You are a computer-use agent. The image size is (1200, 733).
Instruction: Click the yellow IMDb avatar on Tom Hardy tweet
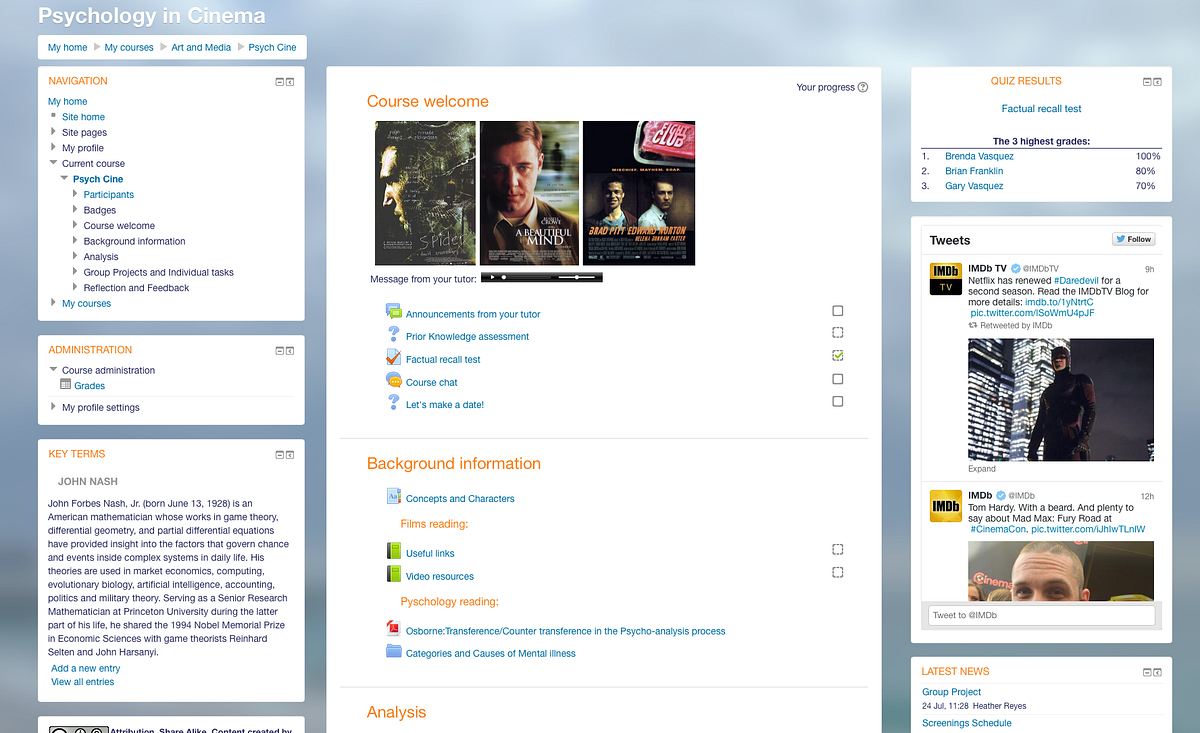[x=946, y=506]
